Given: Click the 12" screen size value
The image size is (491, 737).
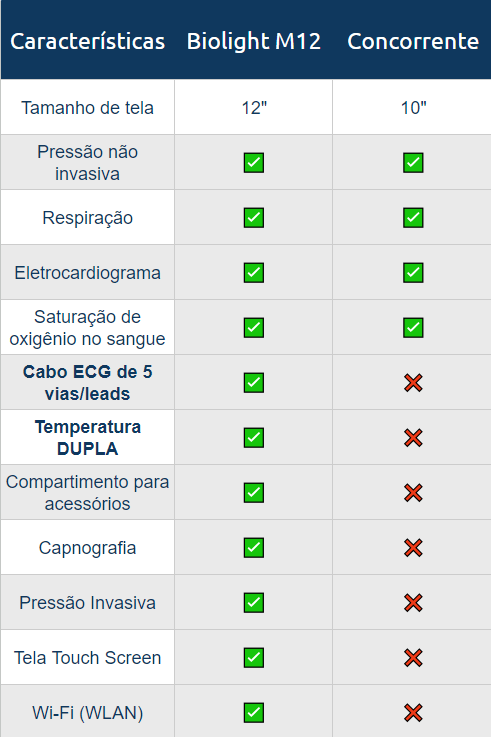Looking at the screenshot, I should [x=254, y=108].
